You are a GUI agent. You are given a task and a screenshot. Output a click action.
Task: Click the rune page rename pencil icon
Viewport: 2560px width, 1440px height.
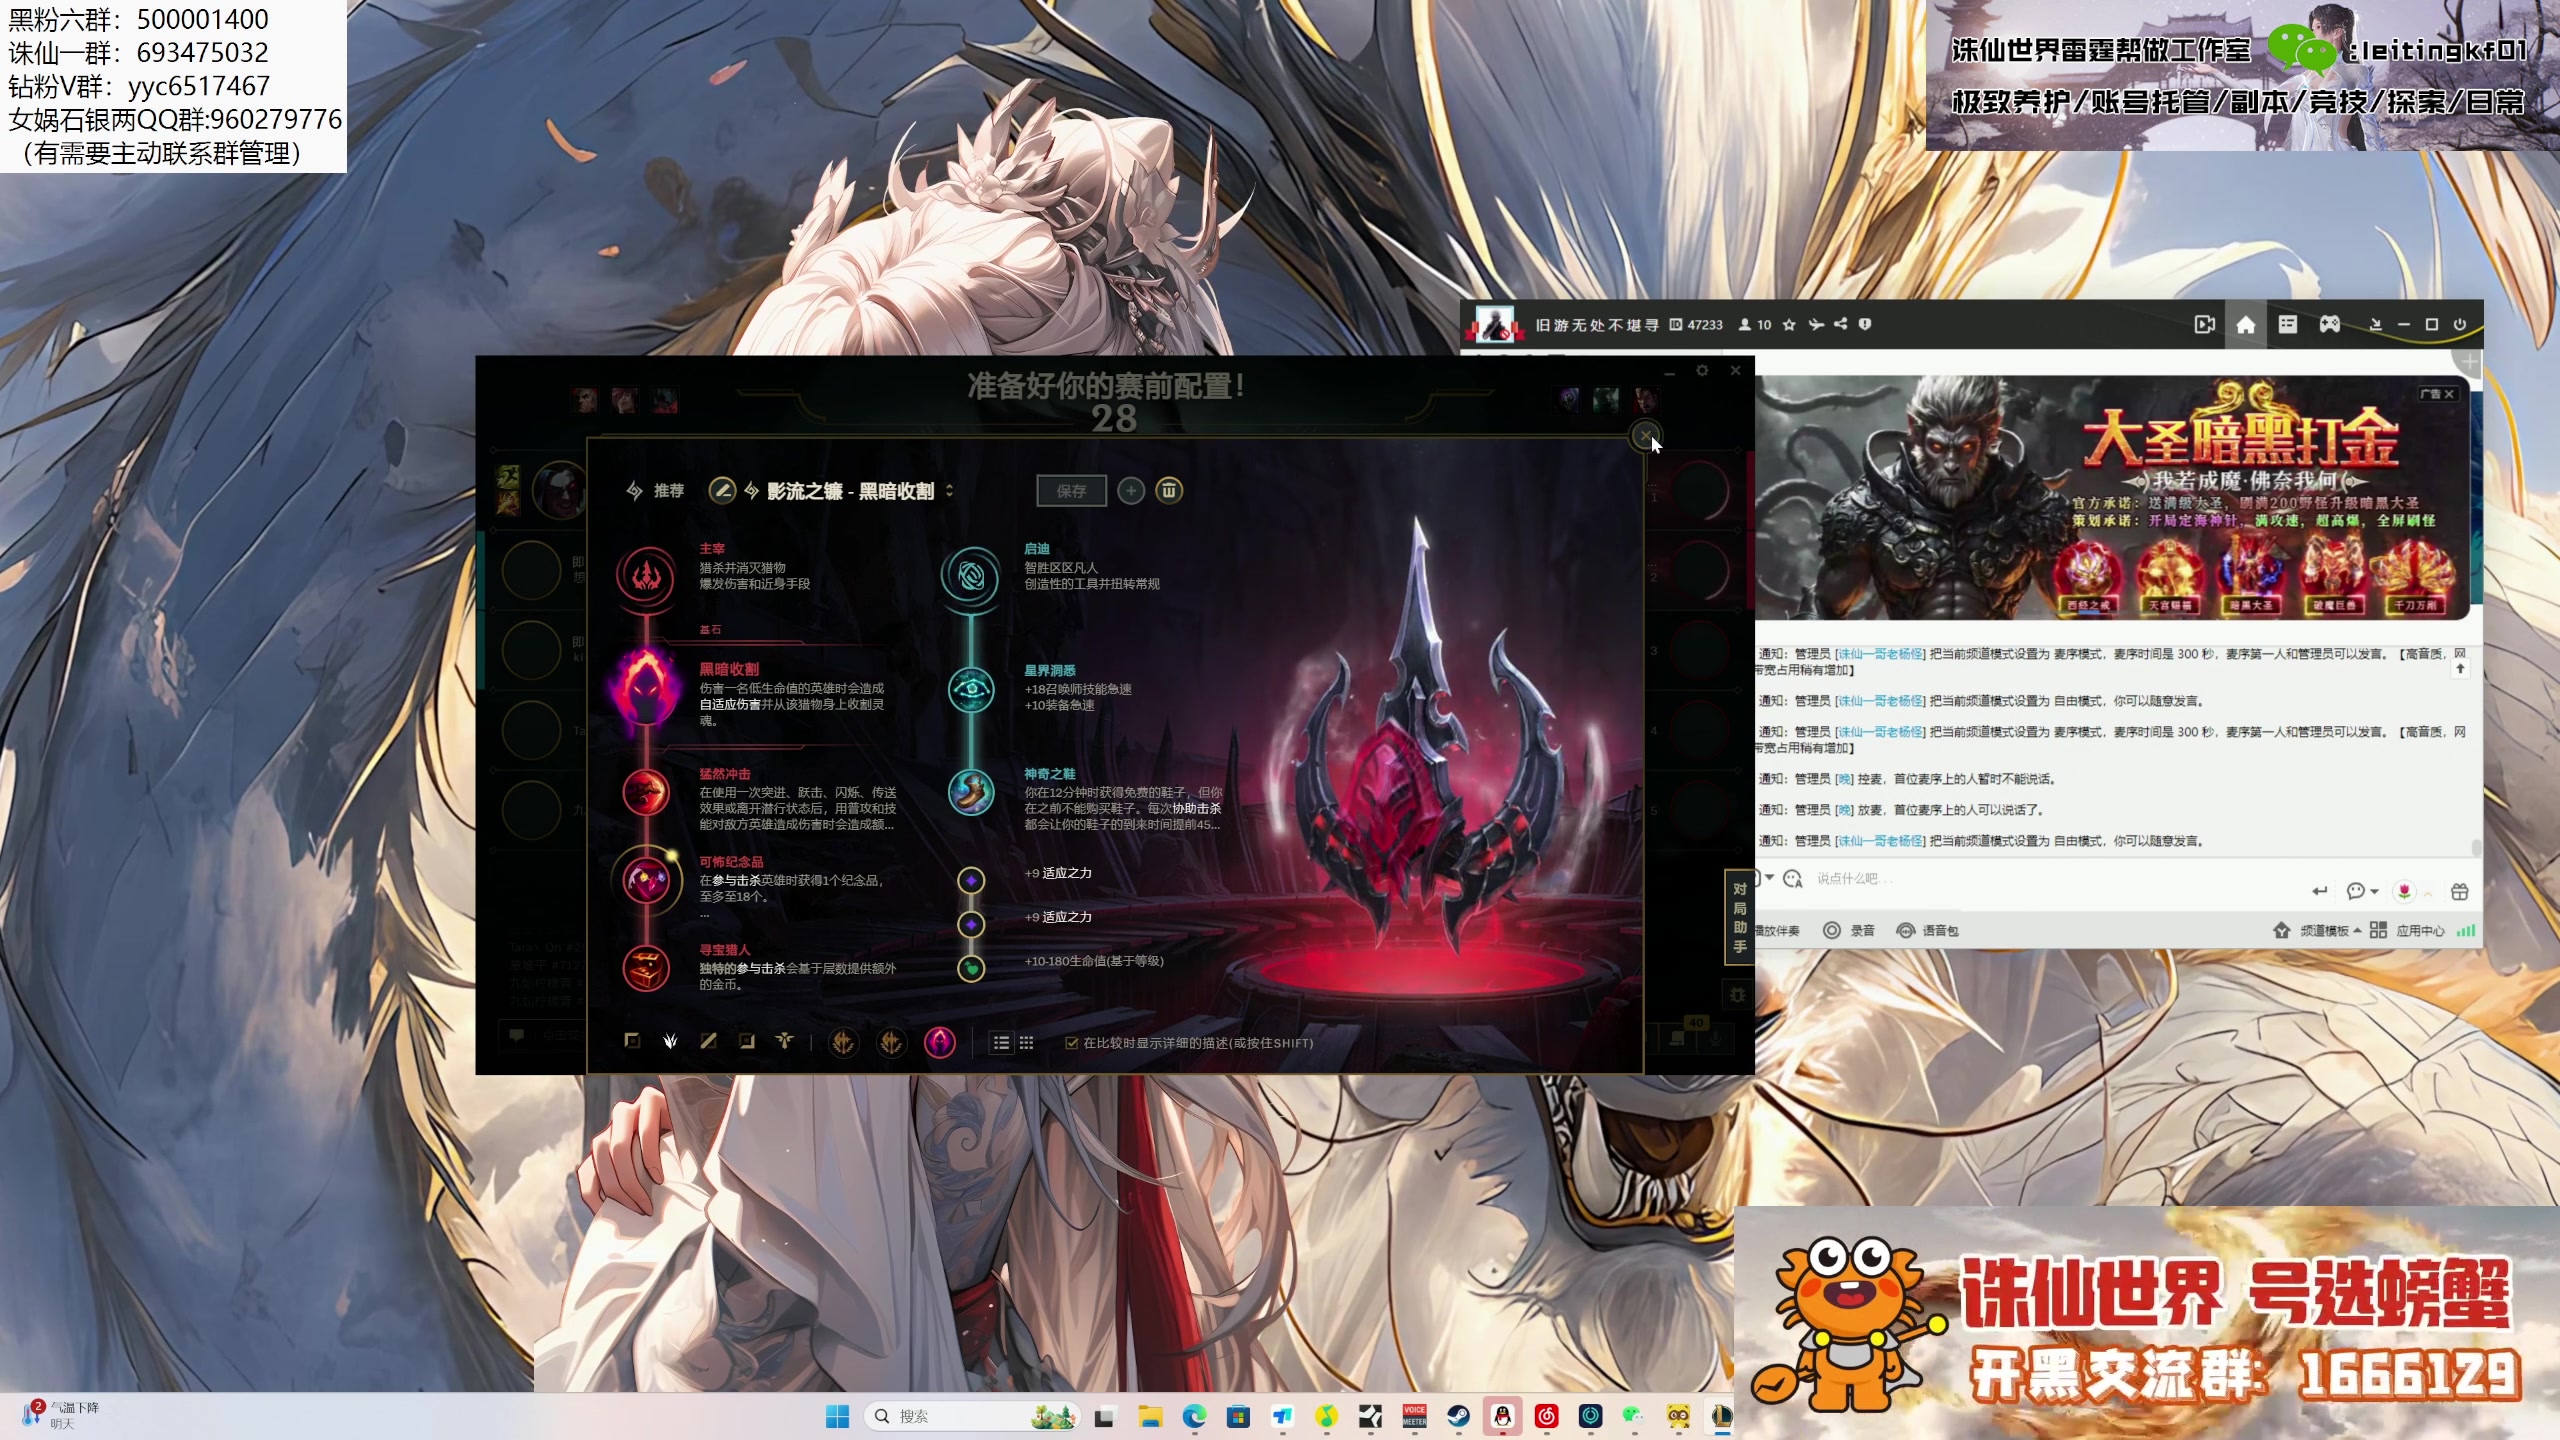(721, 490)
